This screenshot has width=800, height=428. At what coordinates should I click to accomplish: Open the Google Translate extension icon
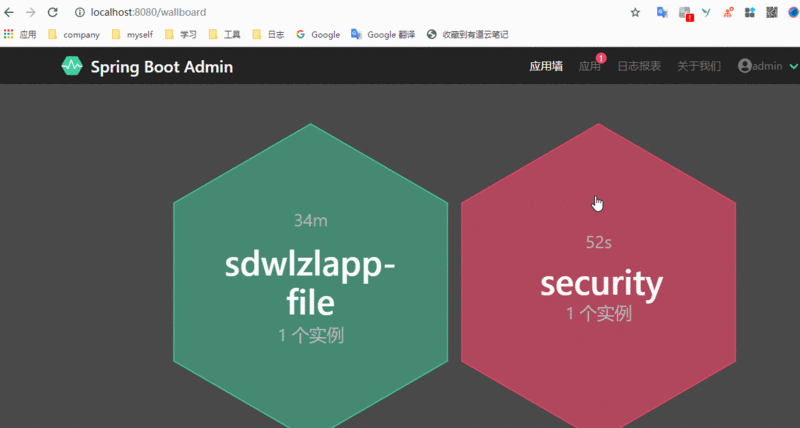(x=662, y=13)
